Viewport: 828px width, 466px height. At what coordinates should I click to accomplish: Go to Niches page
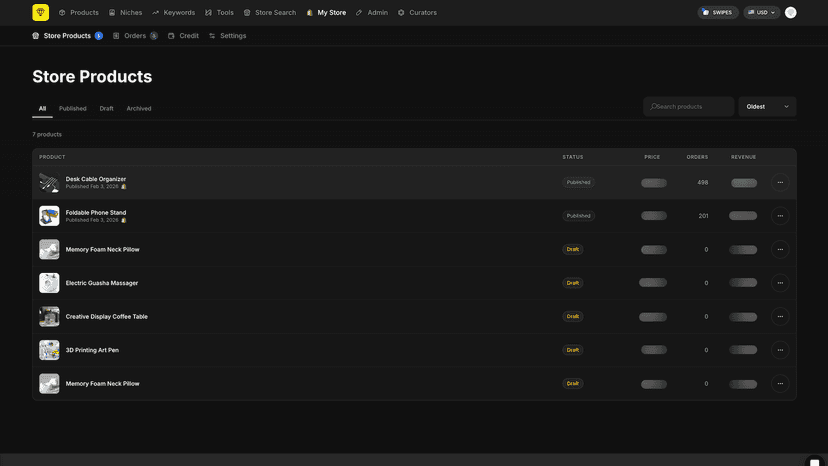click(x=126, y=13)
